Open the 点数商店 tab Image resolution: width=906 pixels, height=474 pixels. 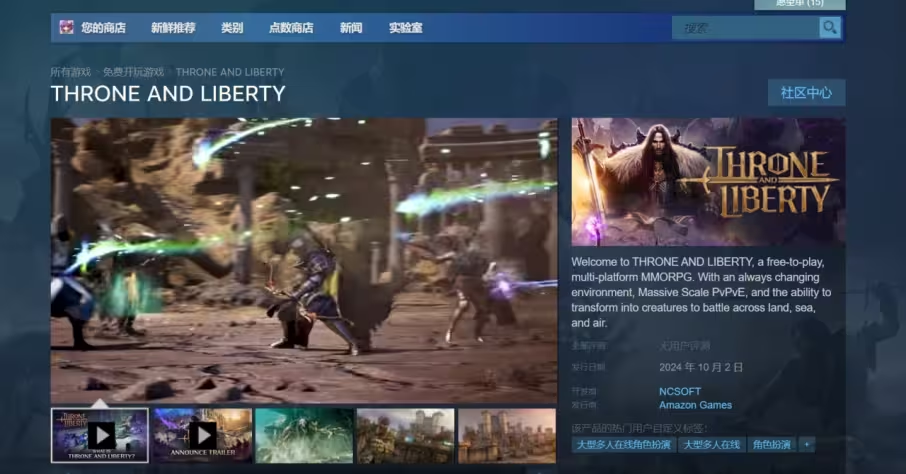point(291,28)
